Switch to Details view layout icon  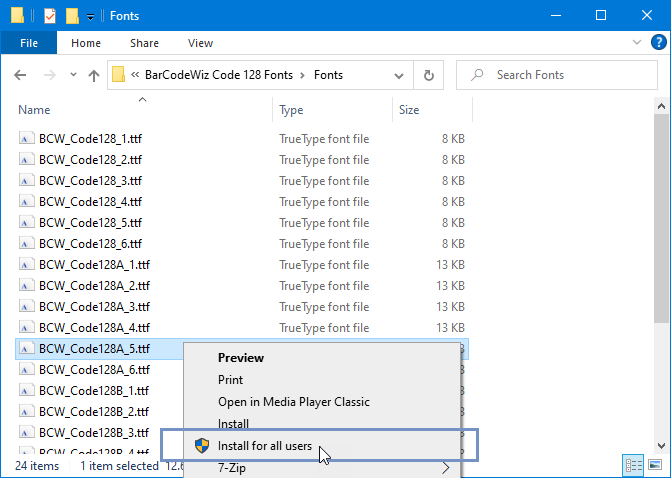(x=633, y=465)
